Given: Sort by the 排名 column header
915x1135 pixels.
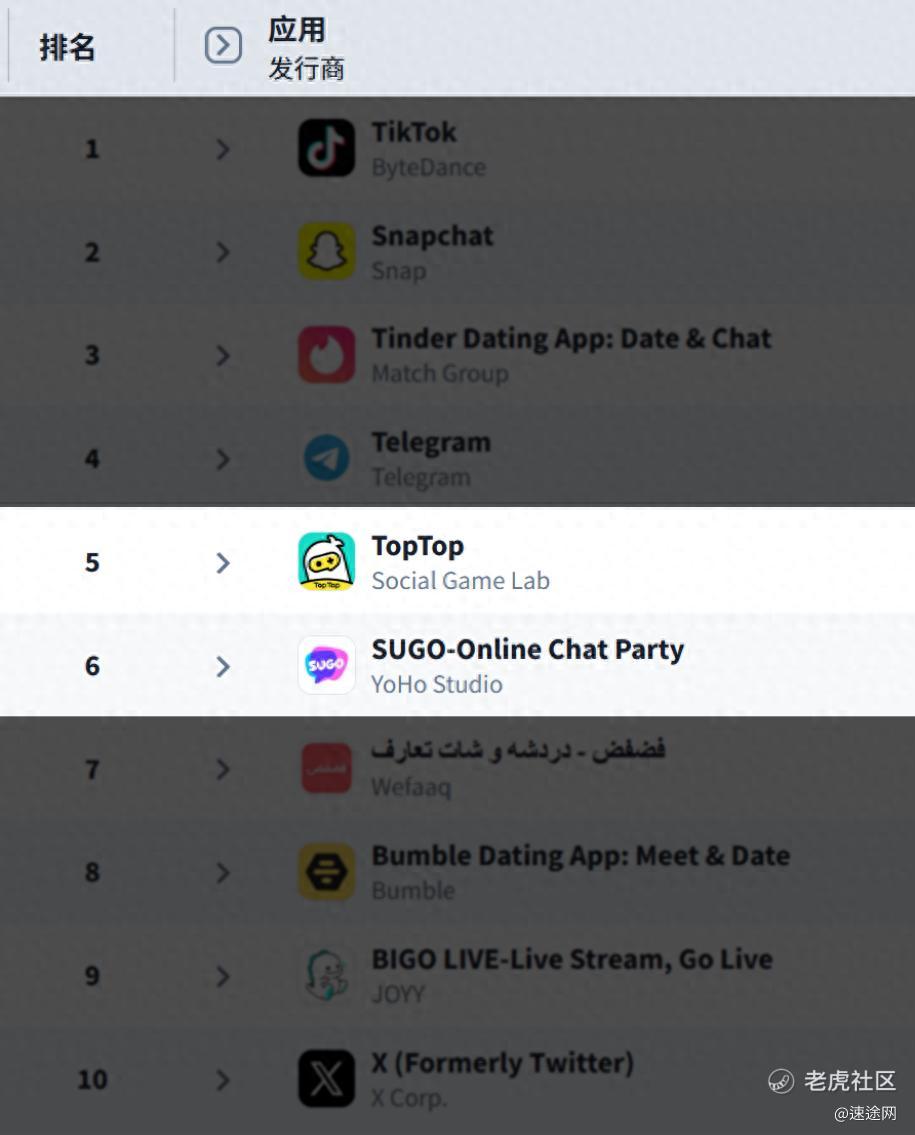Looking at the screenshot, I should (67, 48).
